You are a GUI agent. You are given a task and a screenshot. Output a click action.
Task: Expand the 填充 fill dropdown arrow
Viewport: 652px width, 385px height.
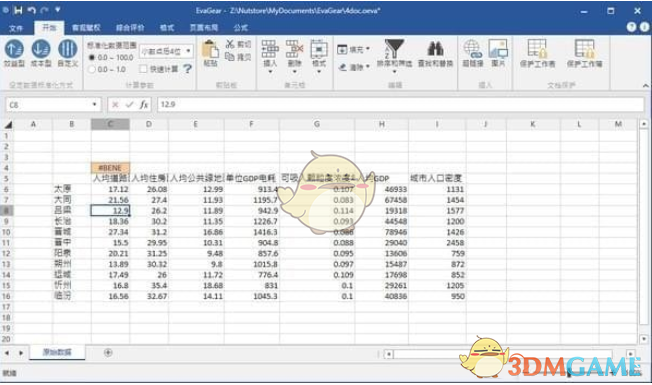368,49
